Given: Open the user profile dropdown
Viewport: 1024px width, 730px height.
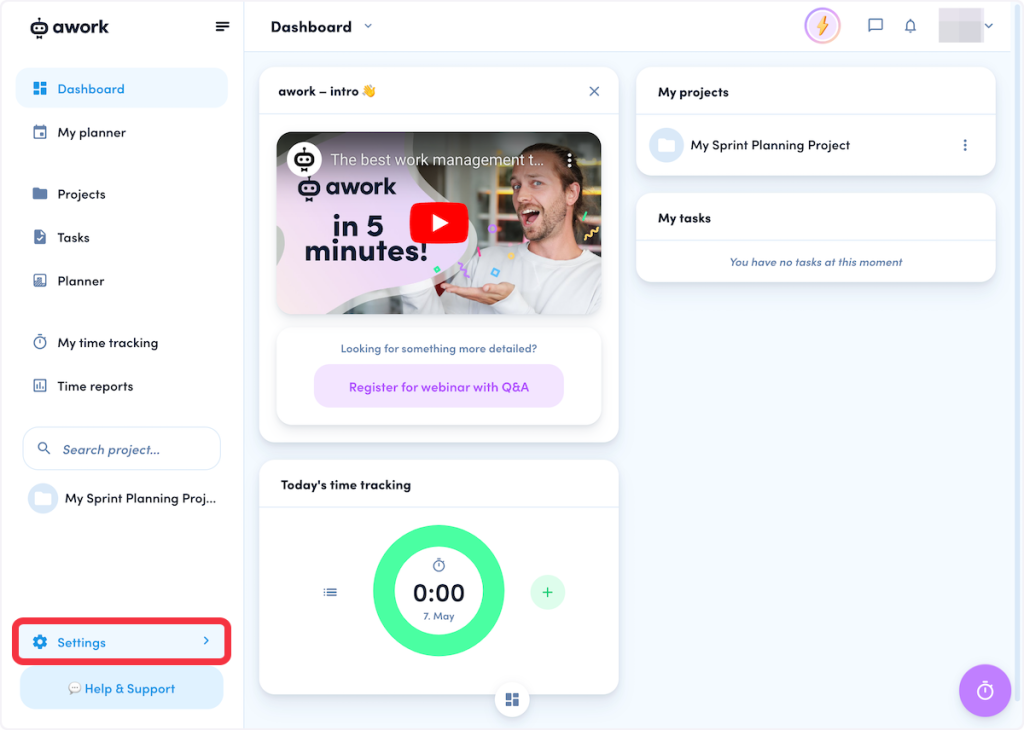Looking at the screenshot, I should (966, 26).
